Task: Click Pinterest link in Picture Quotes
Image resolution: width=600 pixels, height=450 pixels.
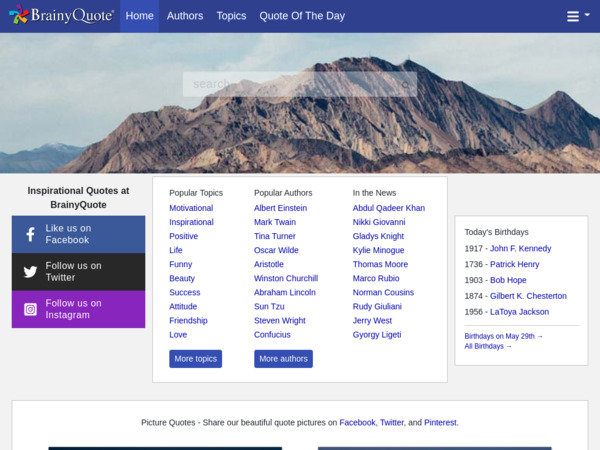Action: click(x=440, y=422)
